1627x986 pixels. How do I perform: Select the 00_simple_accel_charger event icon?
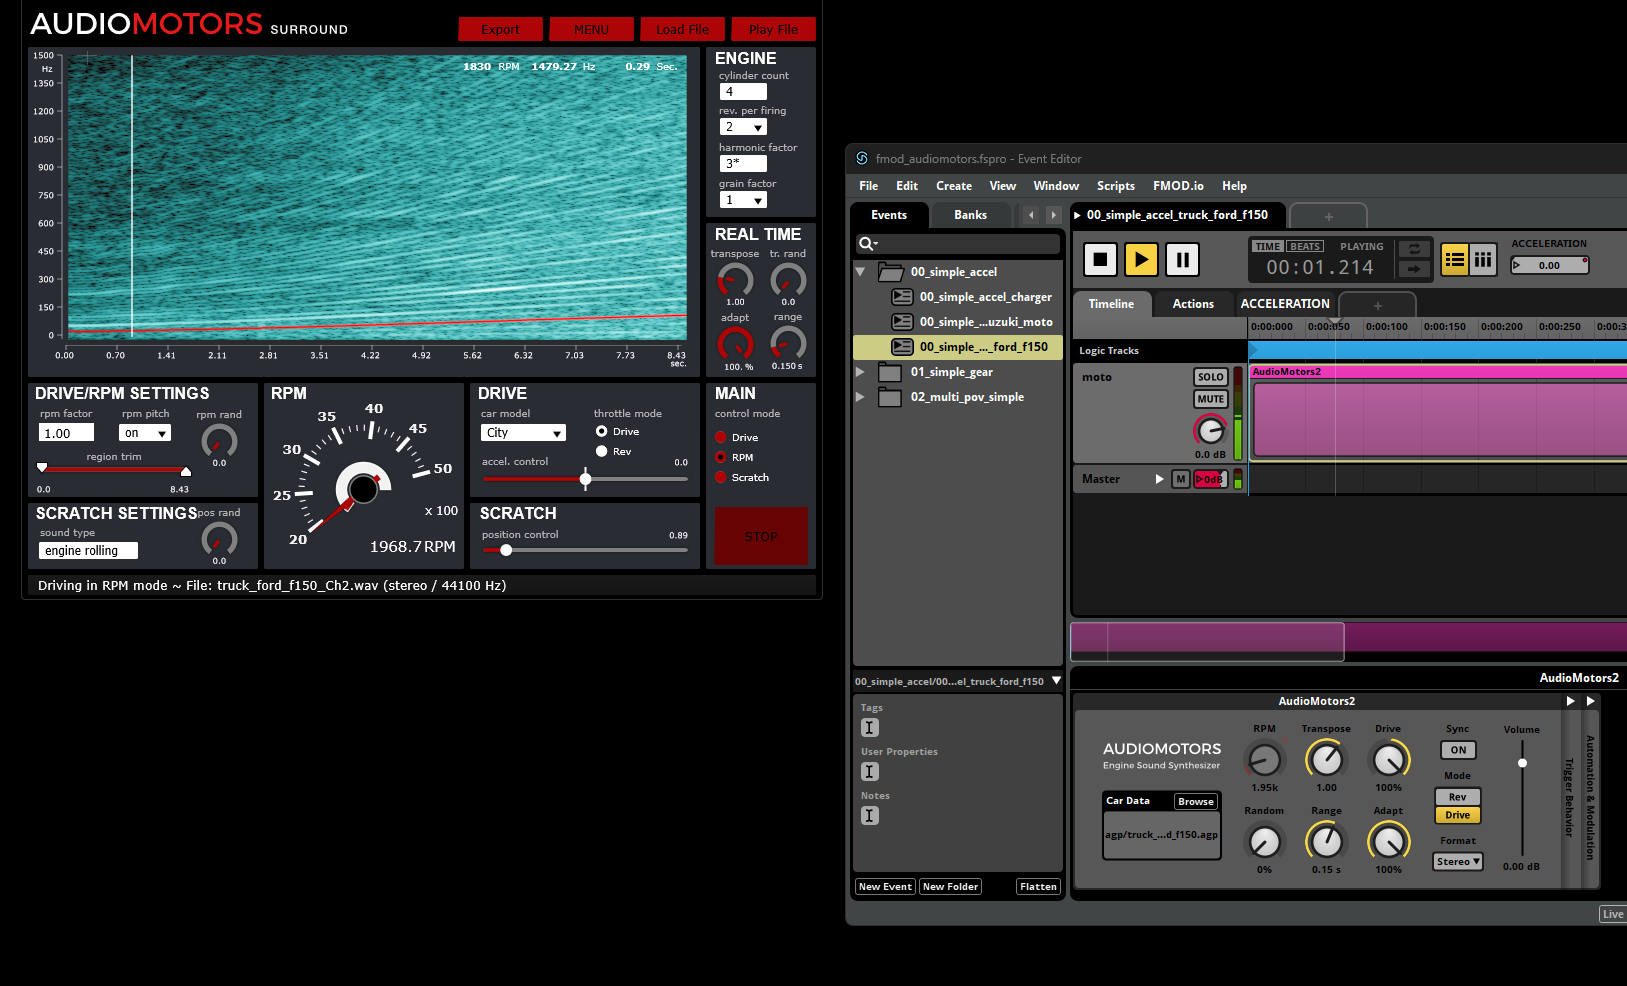tap(902, 297)
